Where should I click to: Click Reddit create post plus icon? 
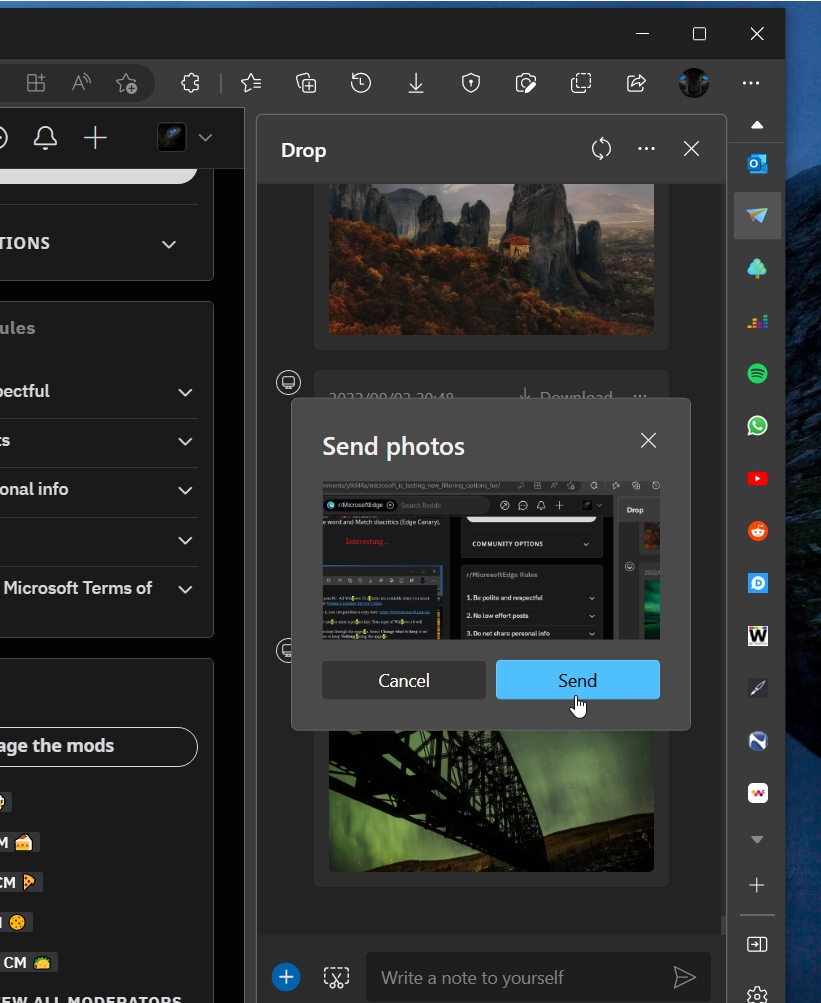coord(95,138)
